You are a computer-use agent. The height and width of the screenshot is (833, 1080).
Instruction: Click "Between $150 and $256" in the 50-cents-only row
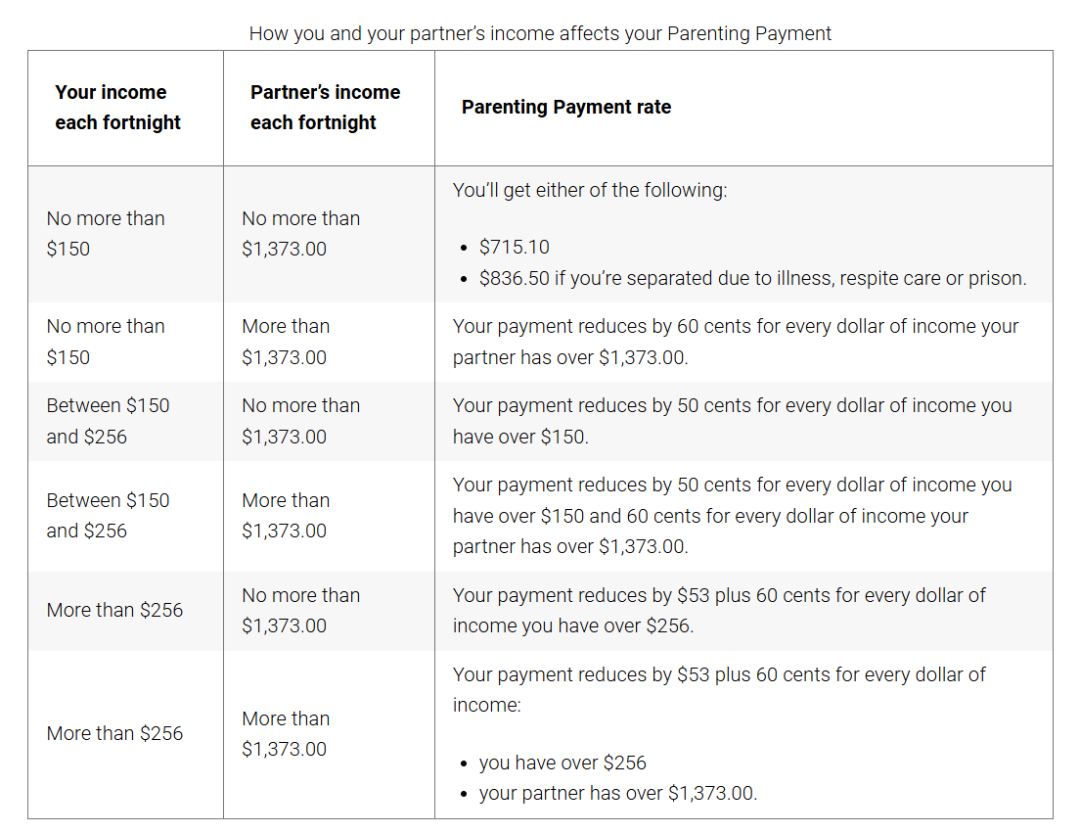pyautogui.click(x=107, y=420)
